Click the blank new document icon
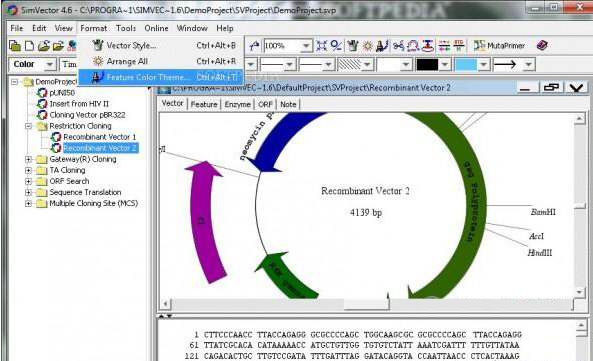Image resolution: width=593 pixels, height=361 pixels. tap(29, 46)
